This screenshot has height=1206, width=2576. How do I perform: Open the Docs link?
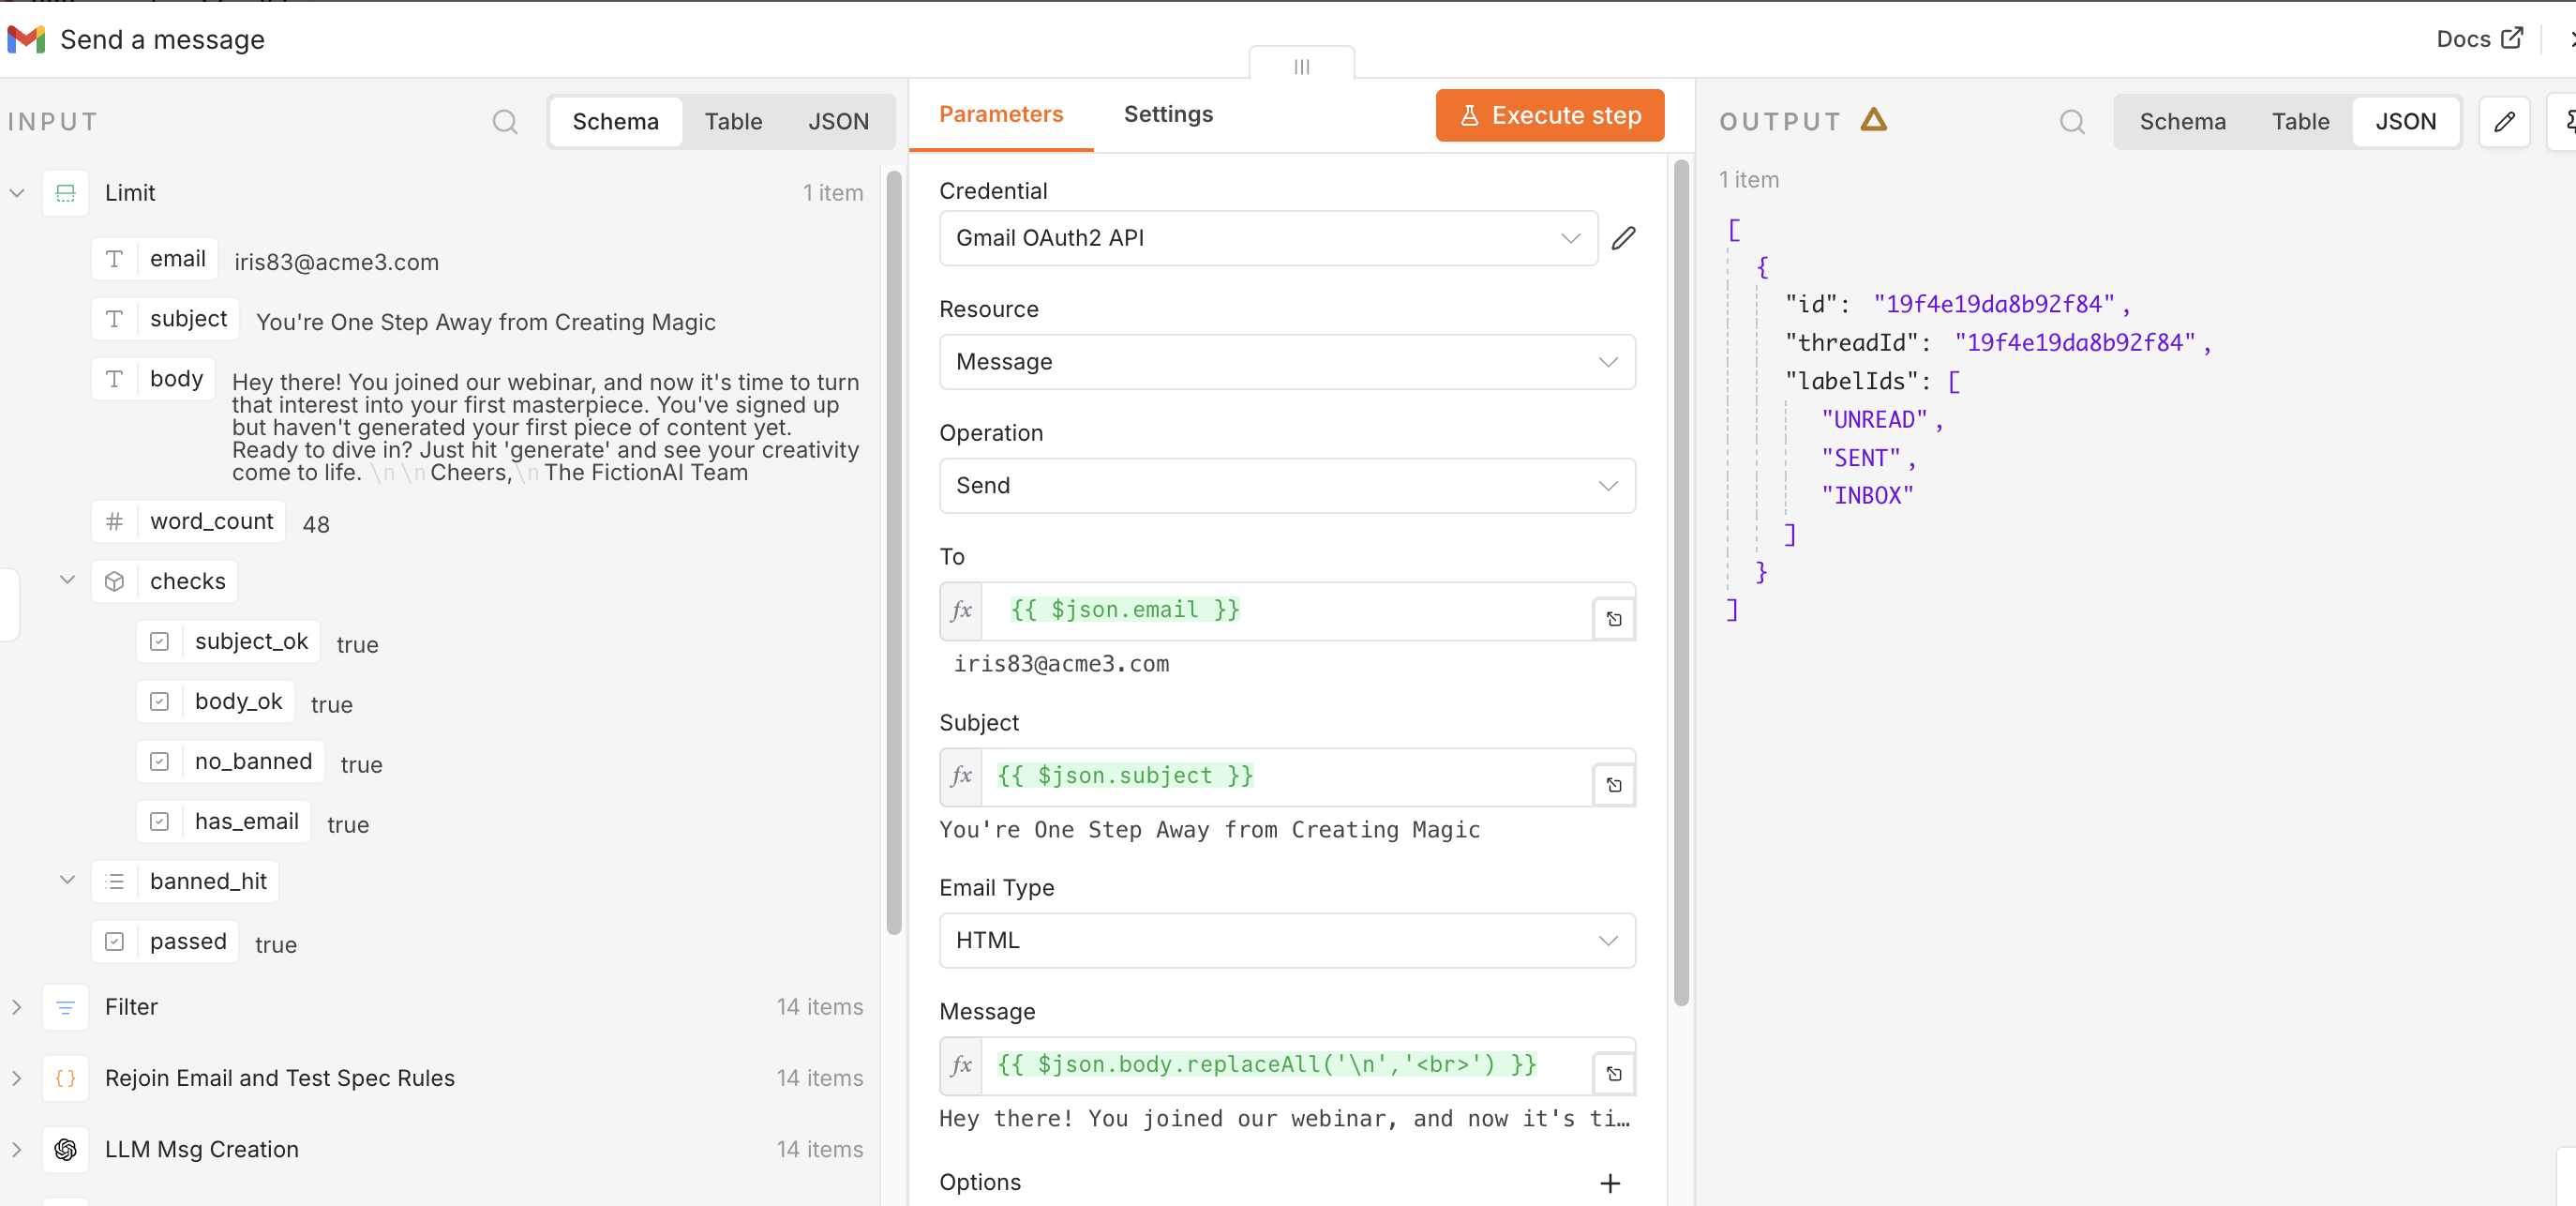pos(2479,39)
